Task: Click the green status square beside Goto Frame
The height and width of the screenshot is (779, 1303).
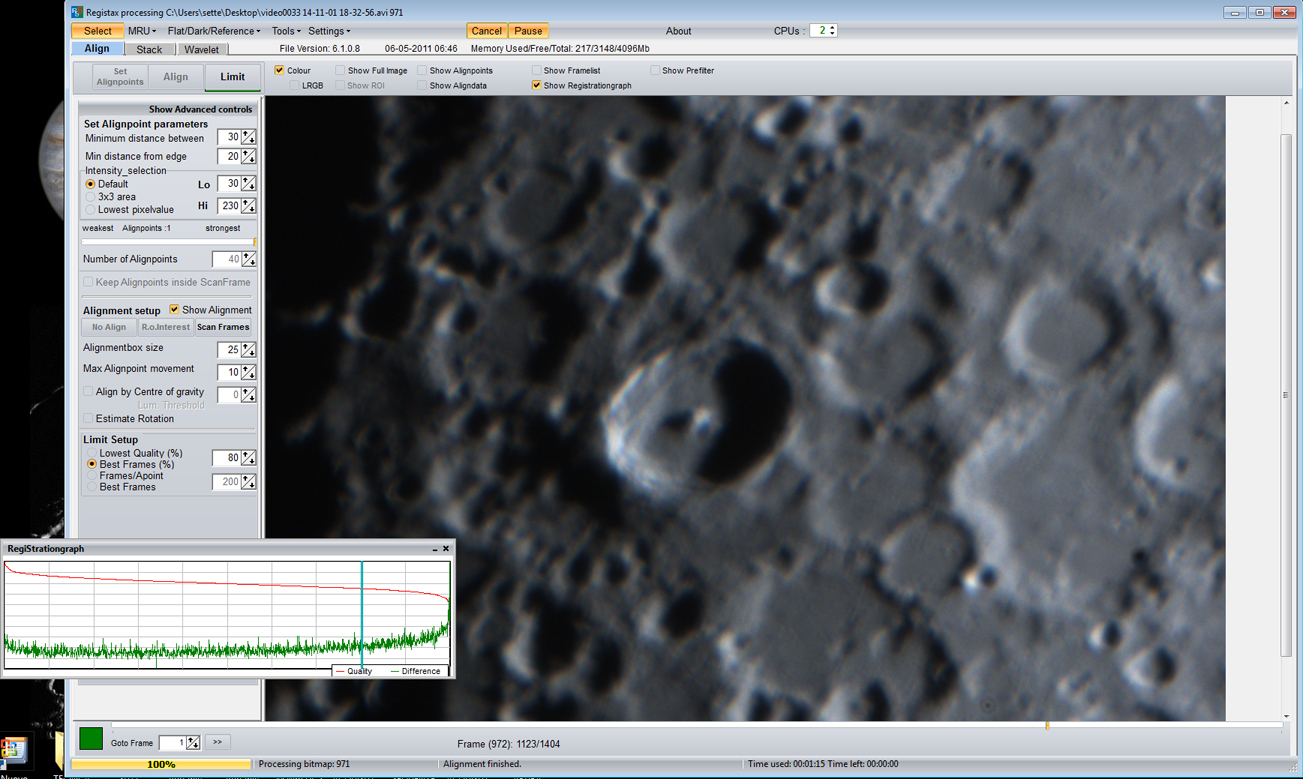Action: coord(91,739)
